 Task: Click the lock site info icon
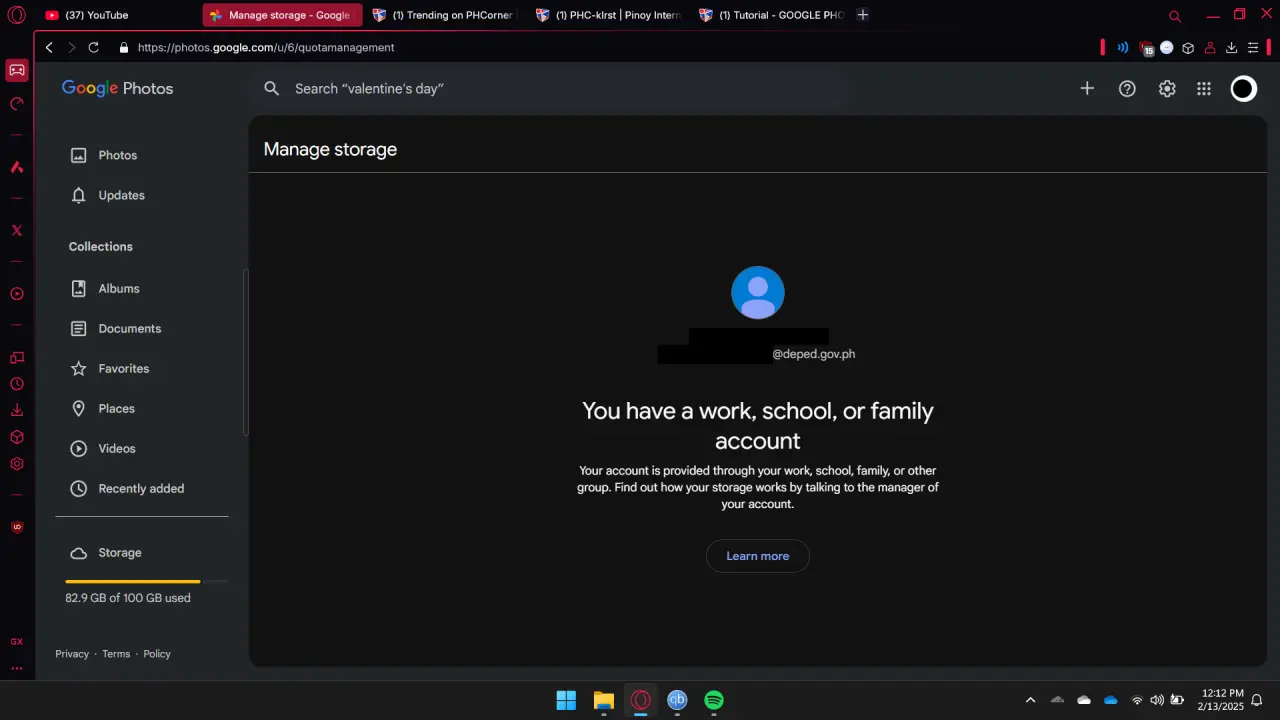(124, 47)
